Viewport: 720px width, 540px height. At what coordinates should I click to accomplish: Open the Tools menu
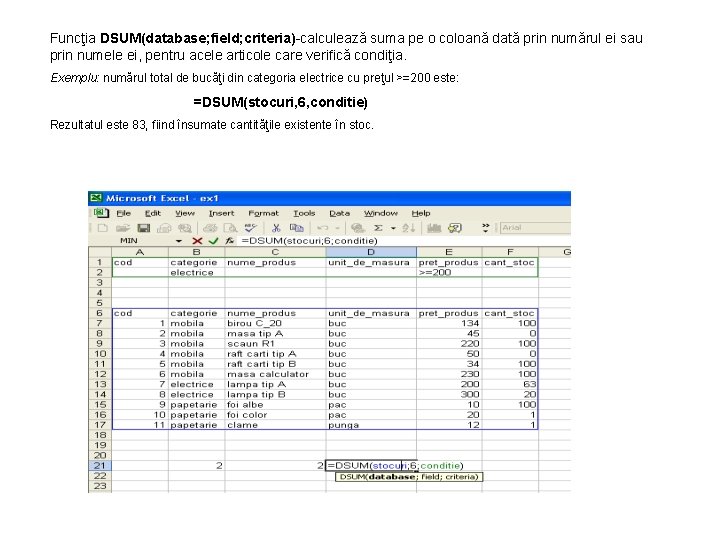tap(304, 213)
